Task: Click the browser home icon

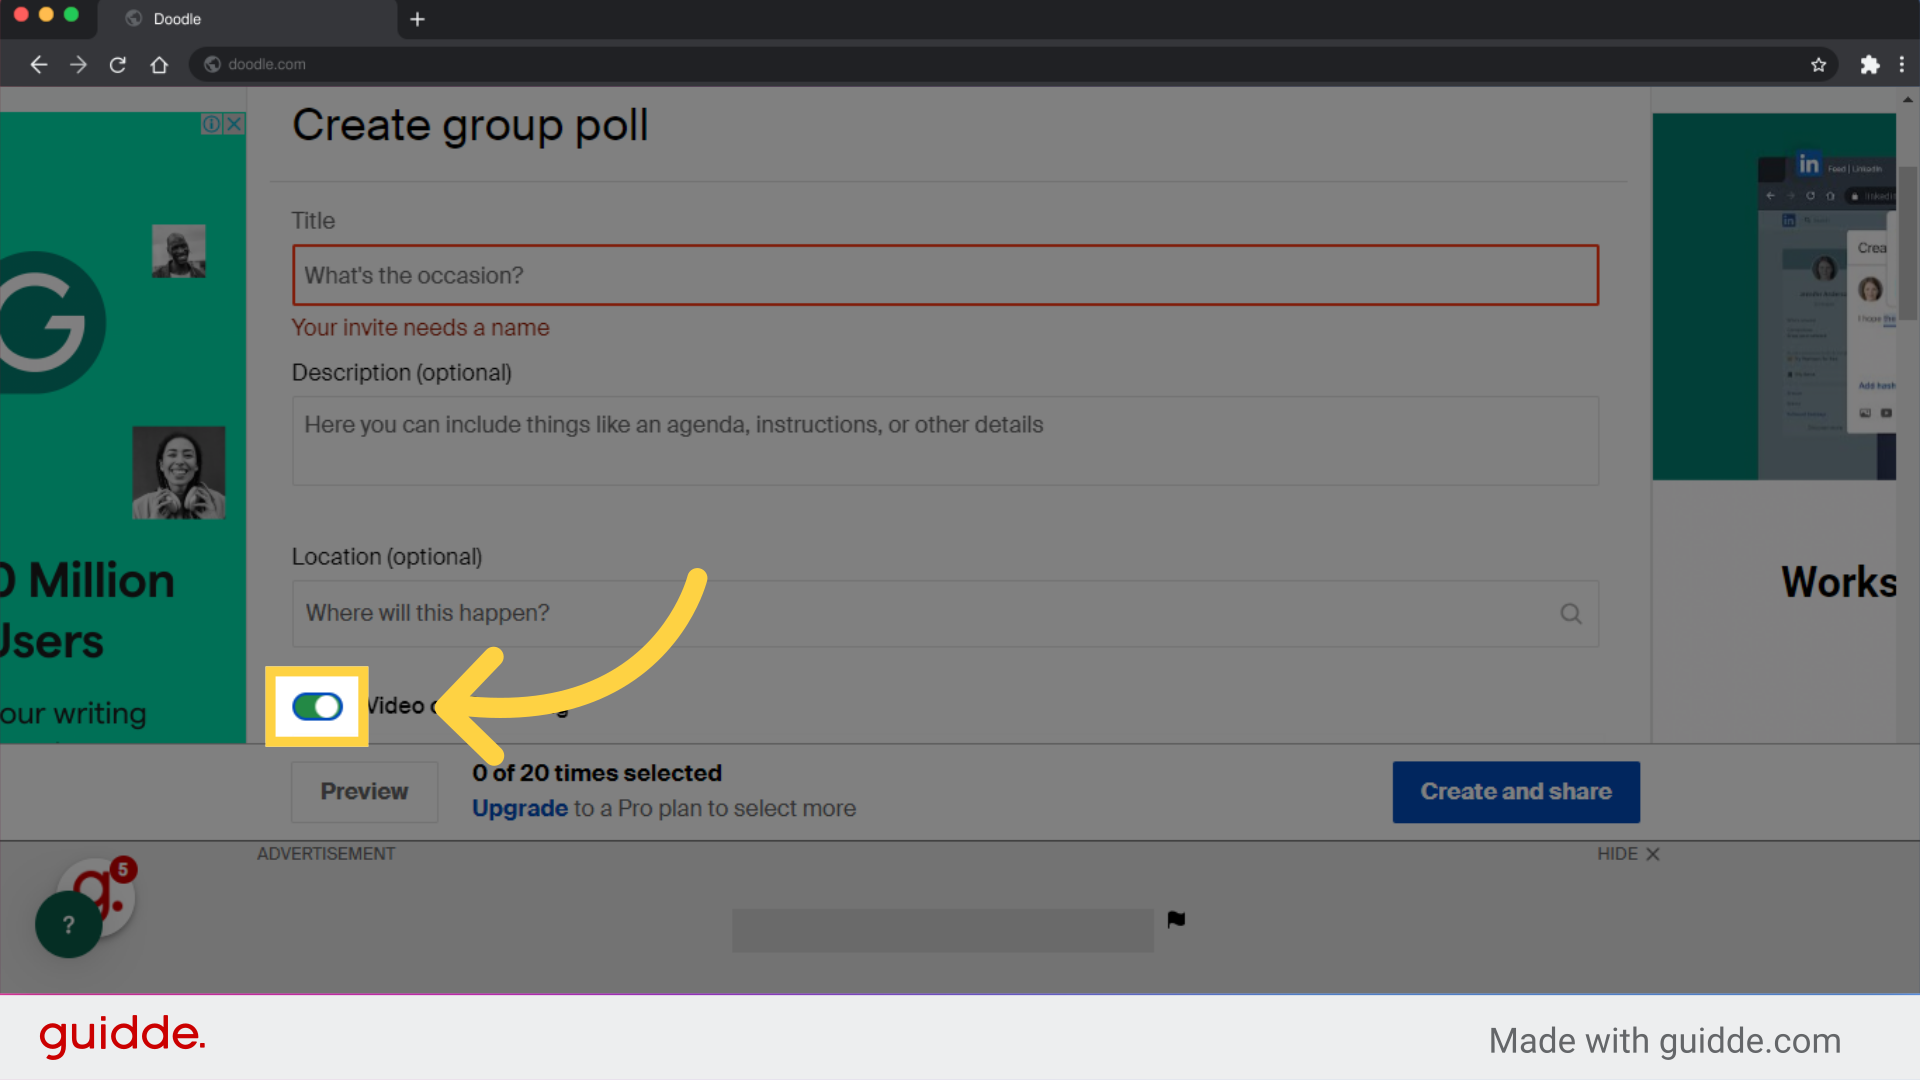Action: [x=159, y=64]
